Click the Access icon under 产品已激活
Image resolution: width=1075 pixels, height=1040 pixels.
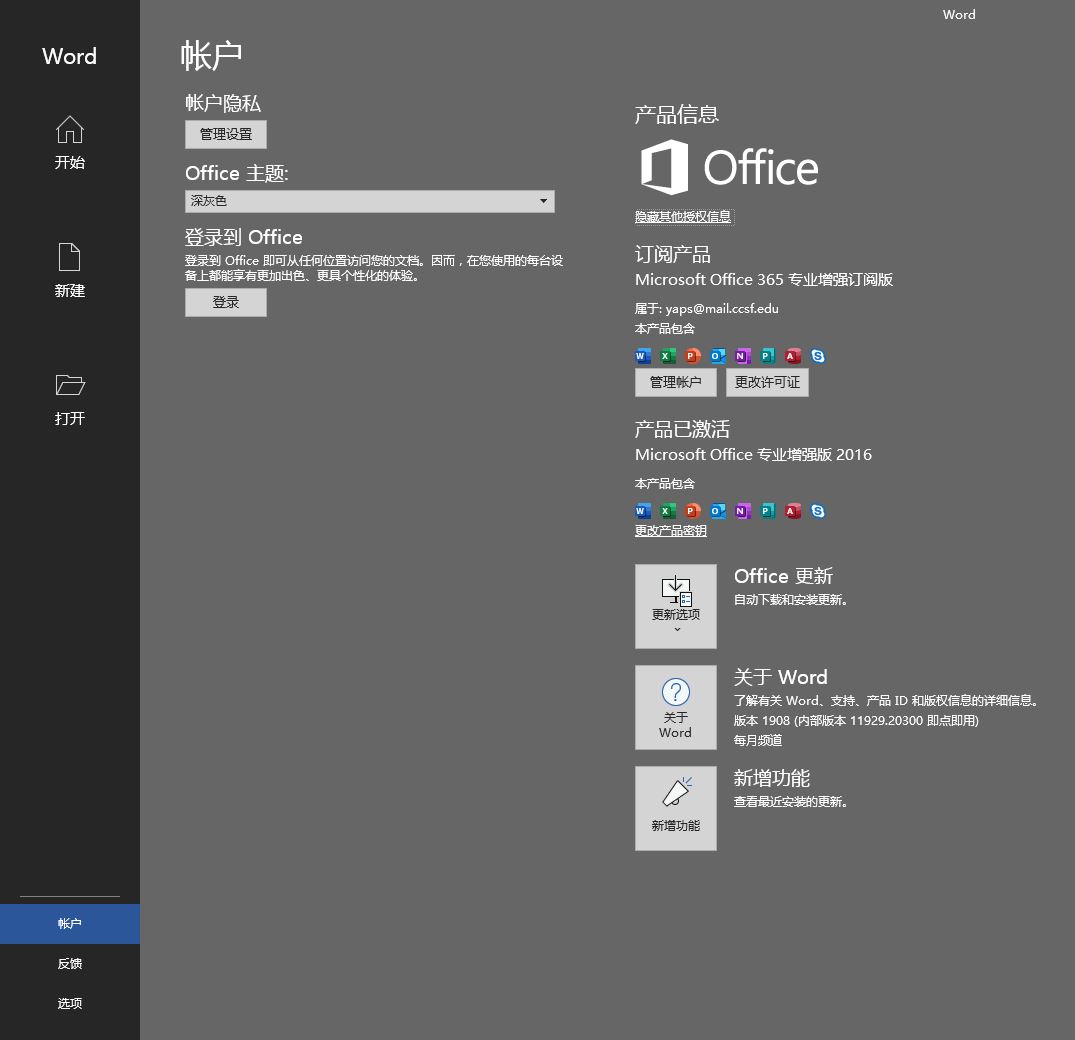point(793,511)
